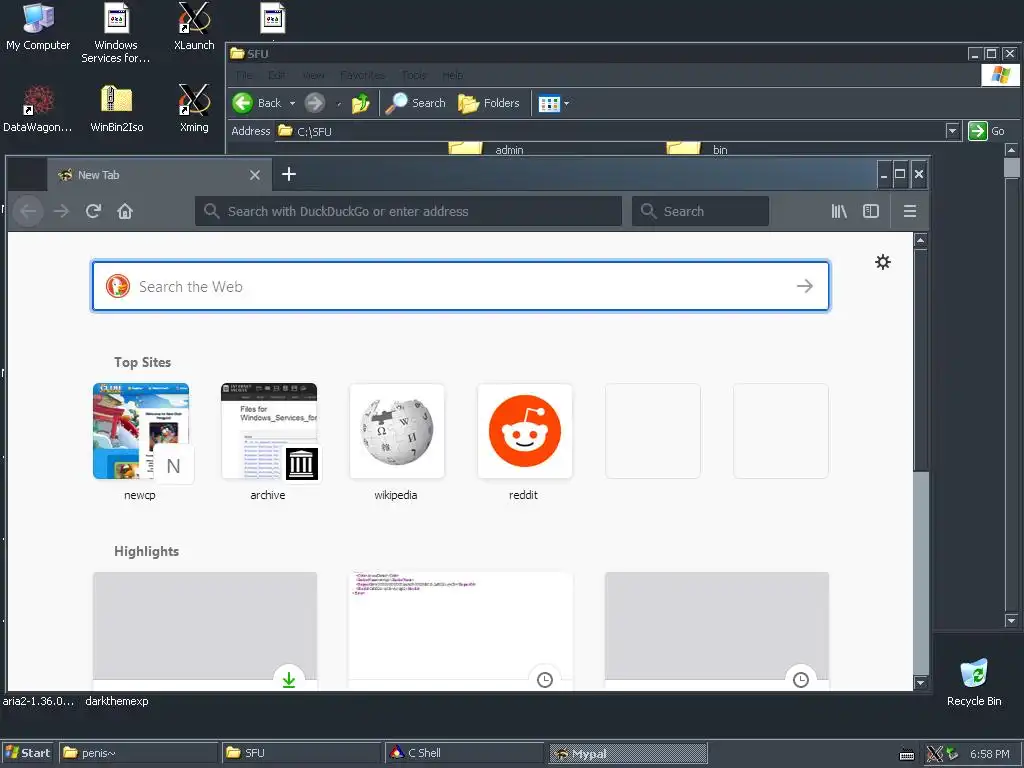This screenshot has height=768, width=1024.
Task: Click the DuckDuckGo address bar field
Action: pyautogui.click(x=408, y=211)
